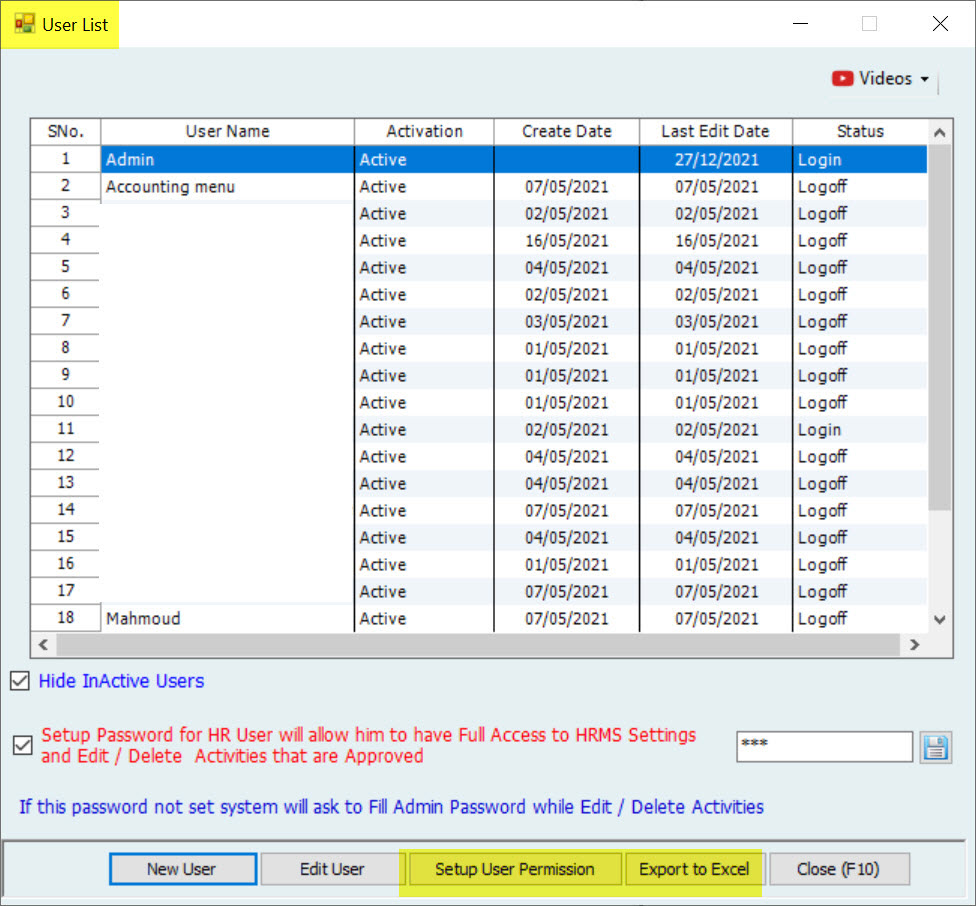Screen dimensions: 976x906
Task: Uncheck the Setup Password for HR User checkbox
Action: click(22, 746)
